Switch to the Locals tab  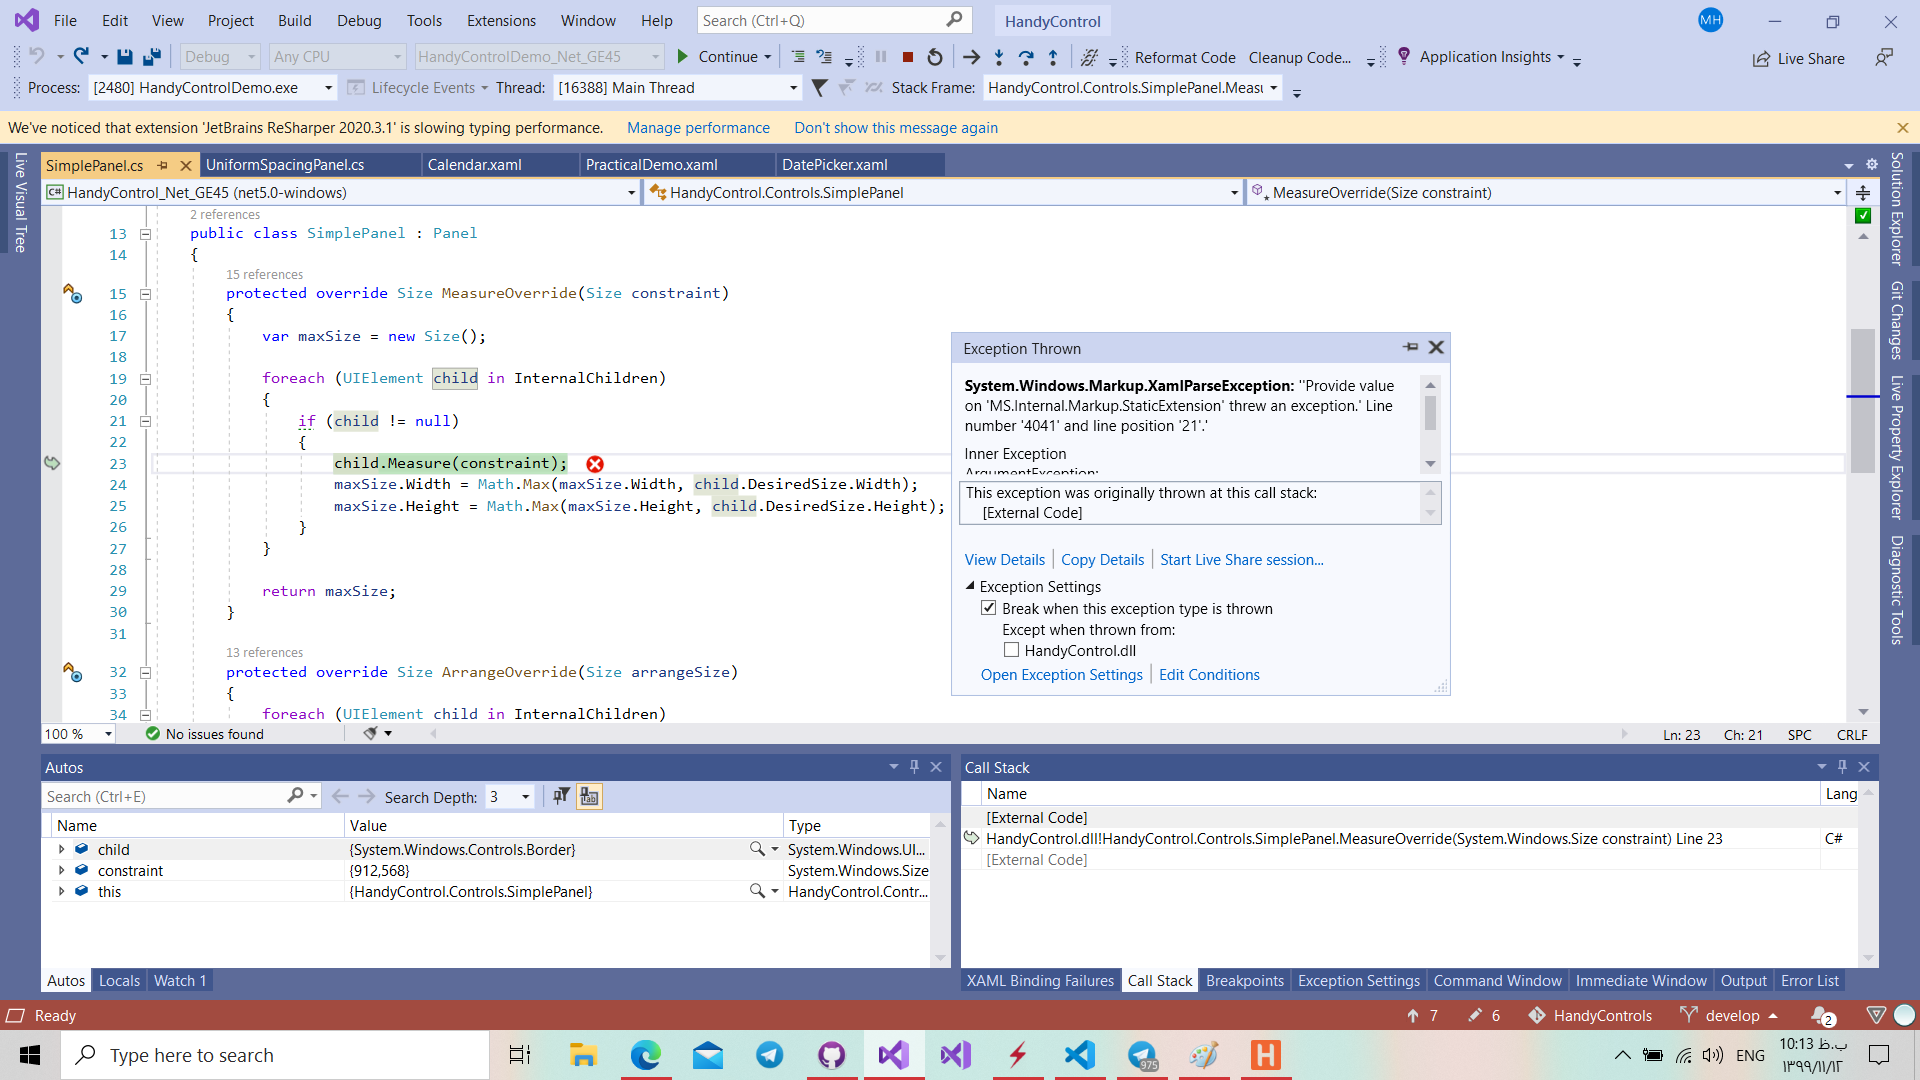tap(119, 981)
